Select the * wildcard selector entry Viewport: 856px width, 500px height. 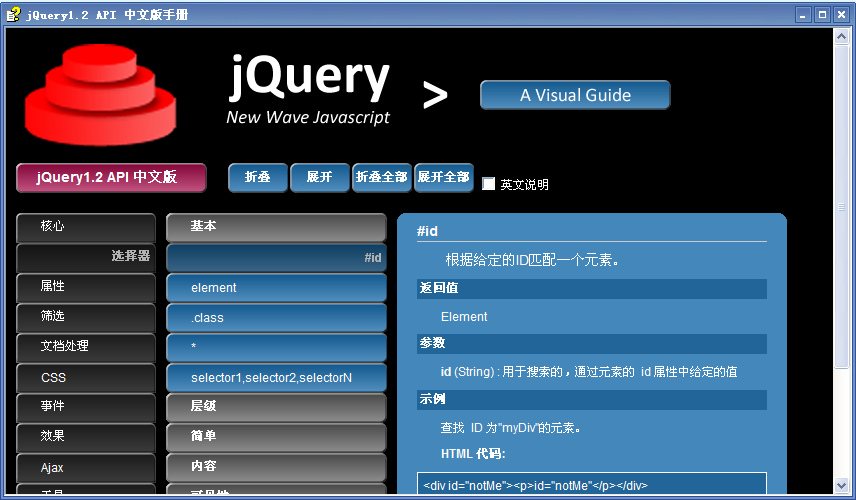(x=276, y=347)
